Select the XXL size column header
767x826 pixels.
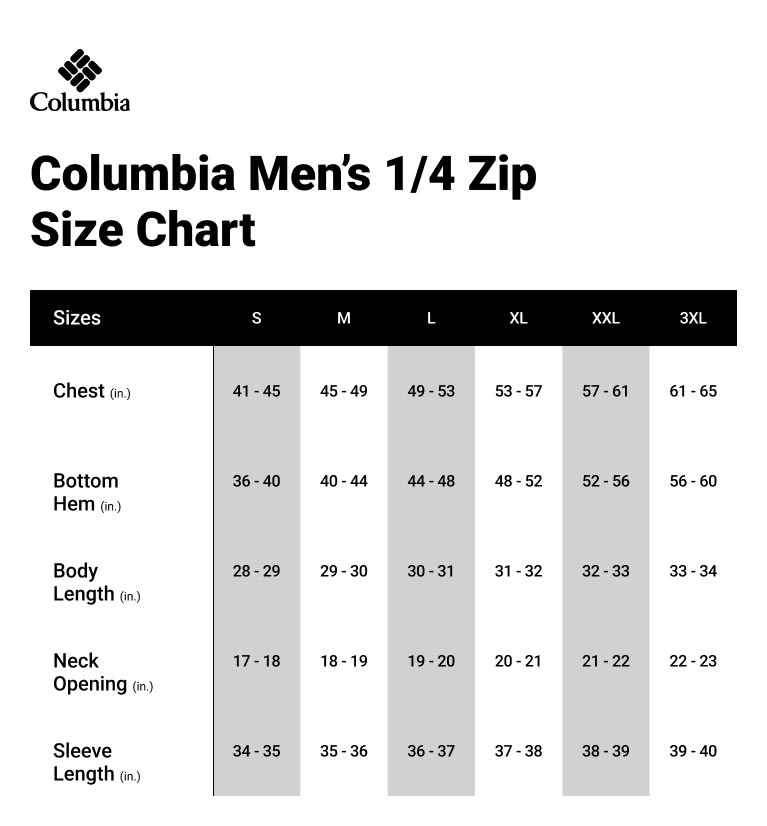point(605,318)
